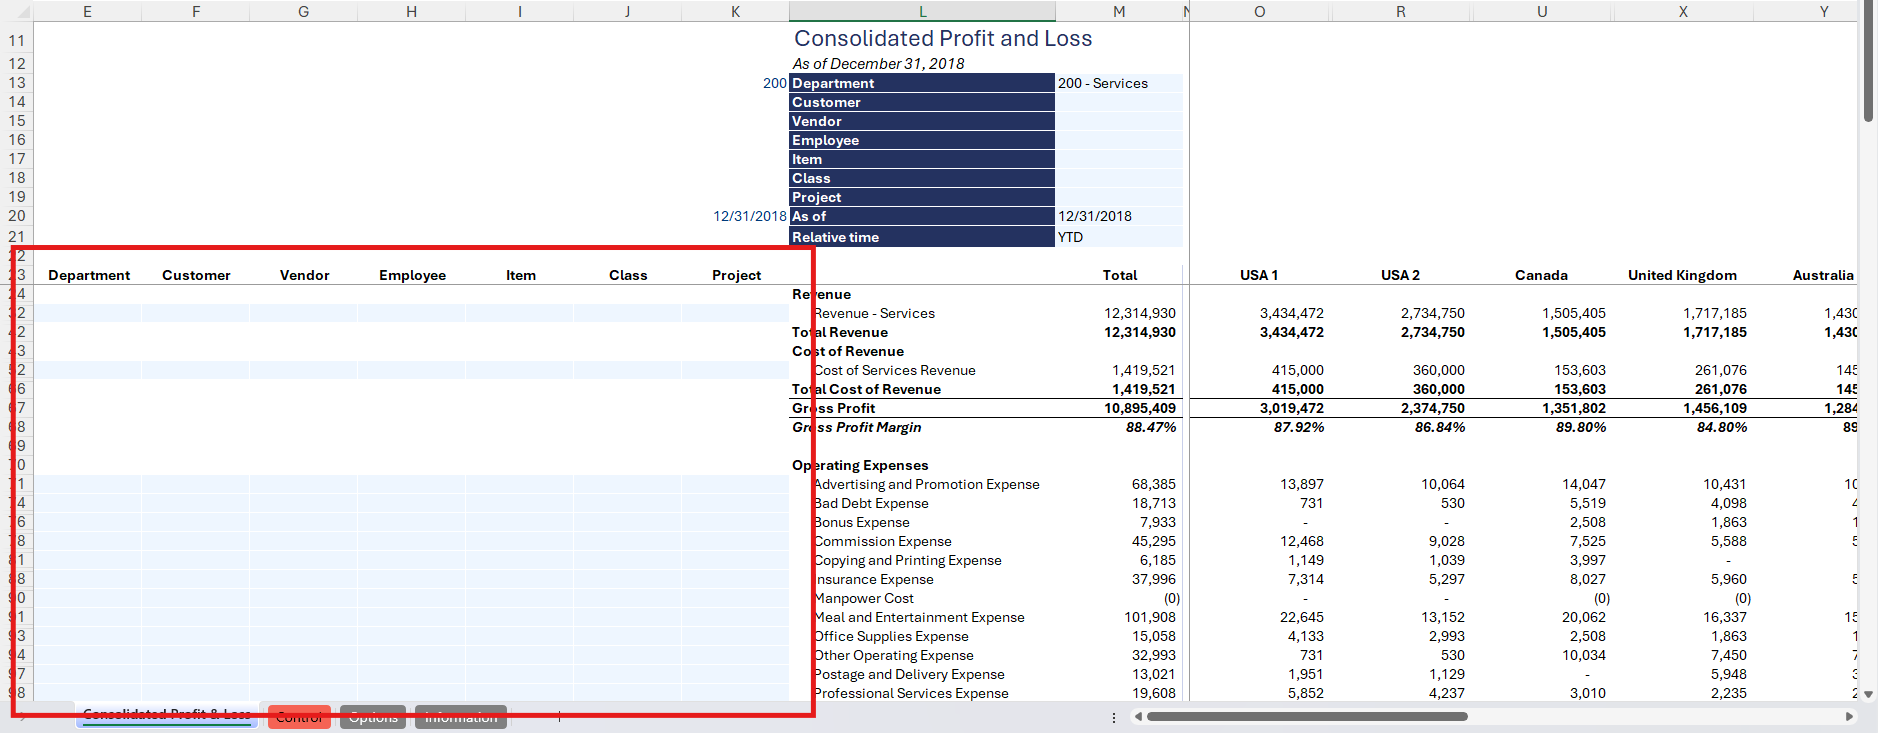The height and width of the screenshot is (733, 1878).
Task: Go to the Information sheet tab
Action: pyautogui.click(x=460, y=717)
